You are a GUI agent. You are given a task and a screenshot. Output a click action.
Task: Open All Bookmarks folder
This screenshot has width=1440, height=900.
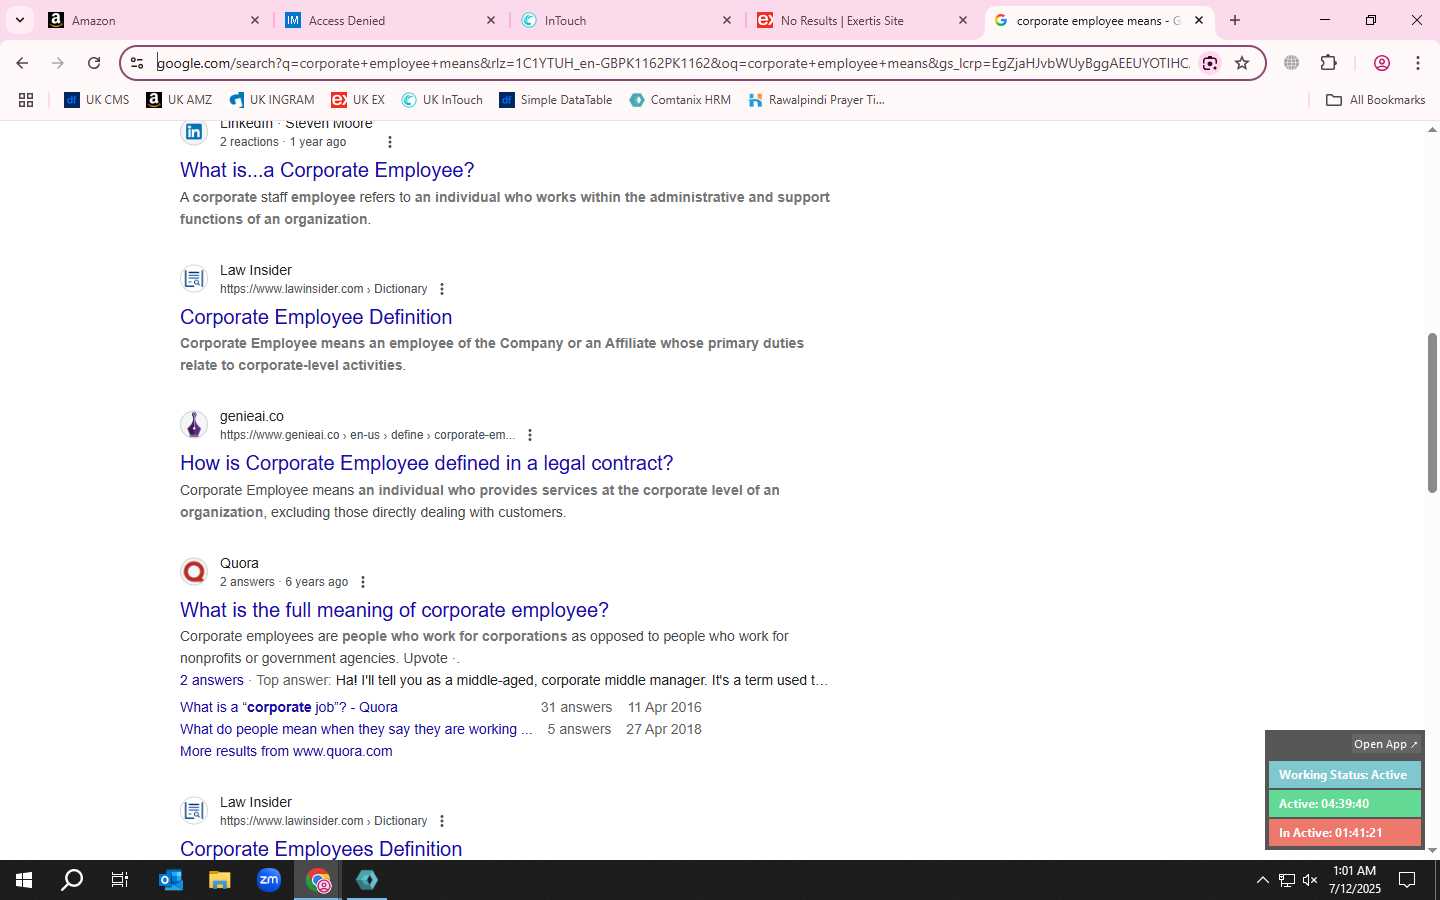(1375, 100)
